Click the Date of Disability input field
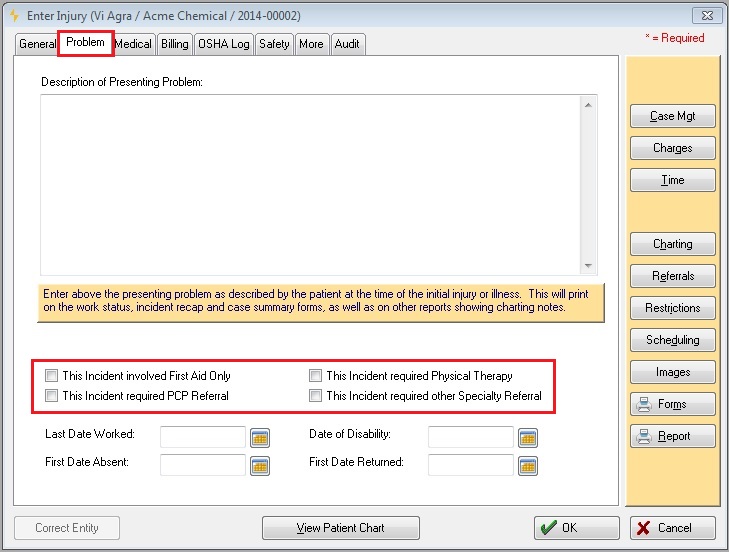729x552 pixels. [471, 437]
